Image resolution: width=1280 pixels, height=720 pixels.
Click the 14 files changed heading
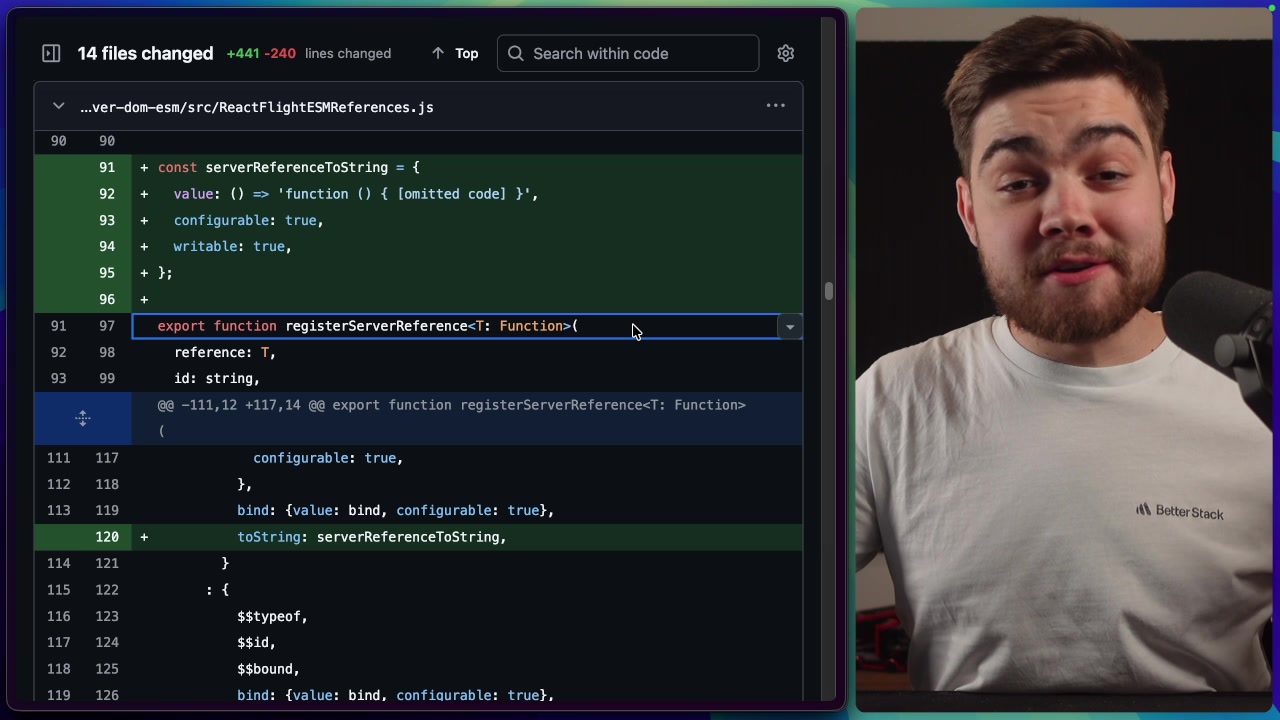[x=145, y=53]
